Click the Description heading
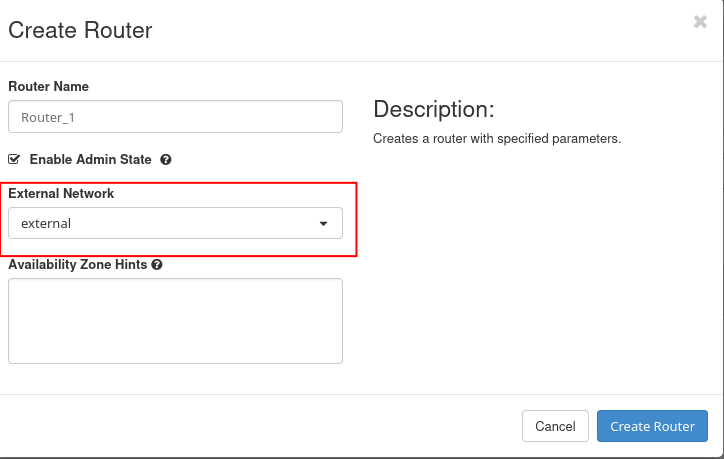The width and height of the screenshot is (724, 459). pos(434,109)
